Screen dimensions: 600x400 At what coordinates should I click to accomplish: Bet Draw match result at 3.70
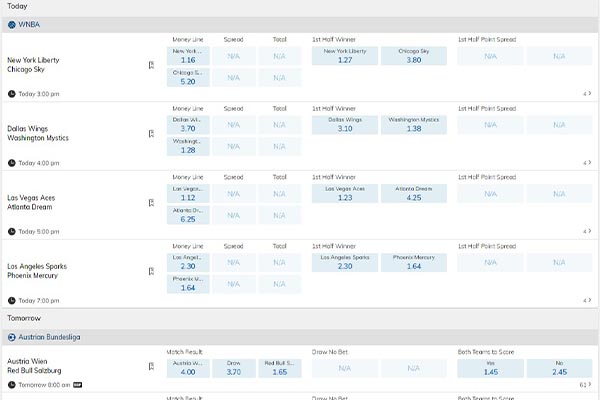234,368
